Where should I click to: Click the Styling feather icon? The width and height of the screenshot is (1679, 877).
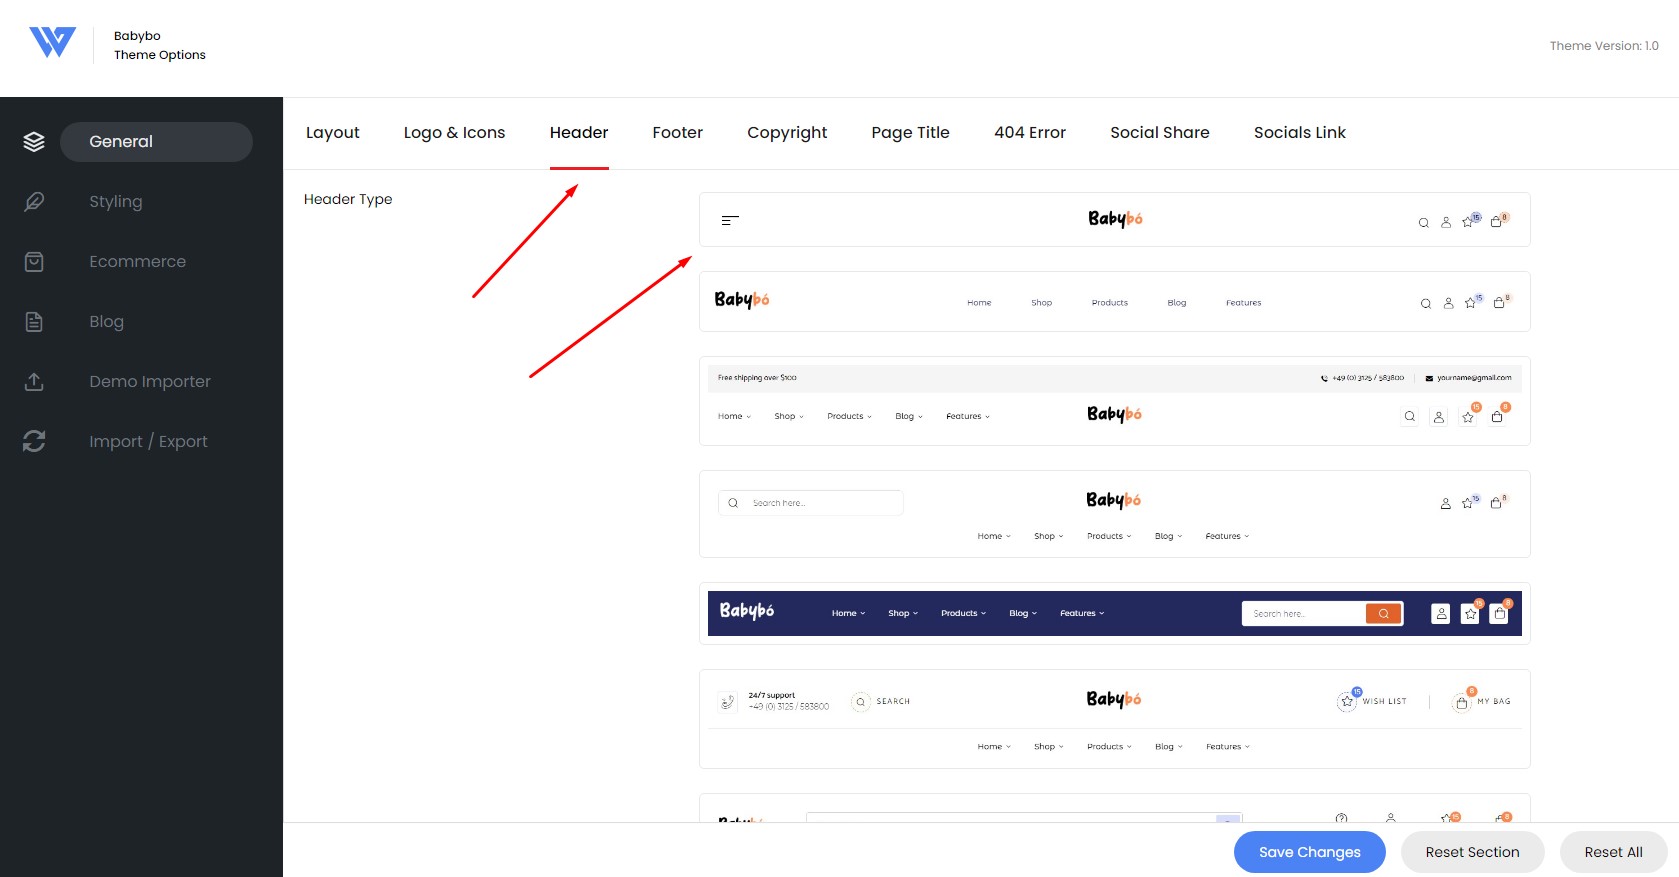(x=34, y=202)
